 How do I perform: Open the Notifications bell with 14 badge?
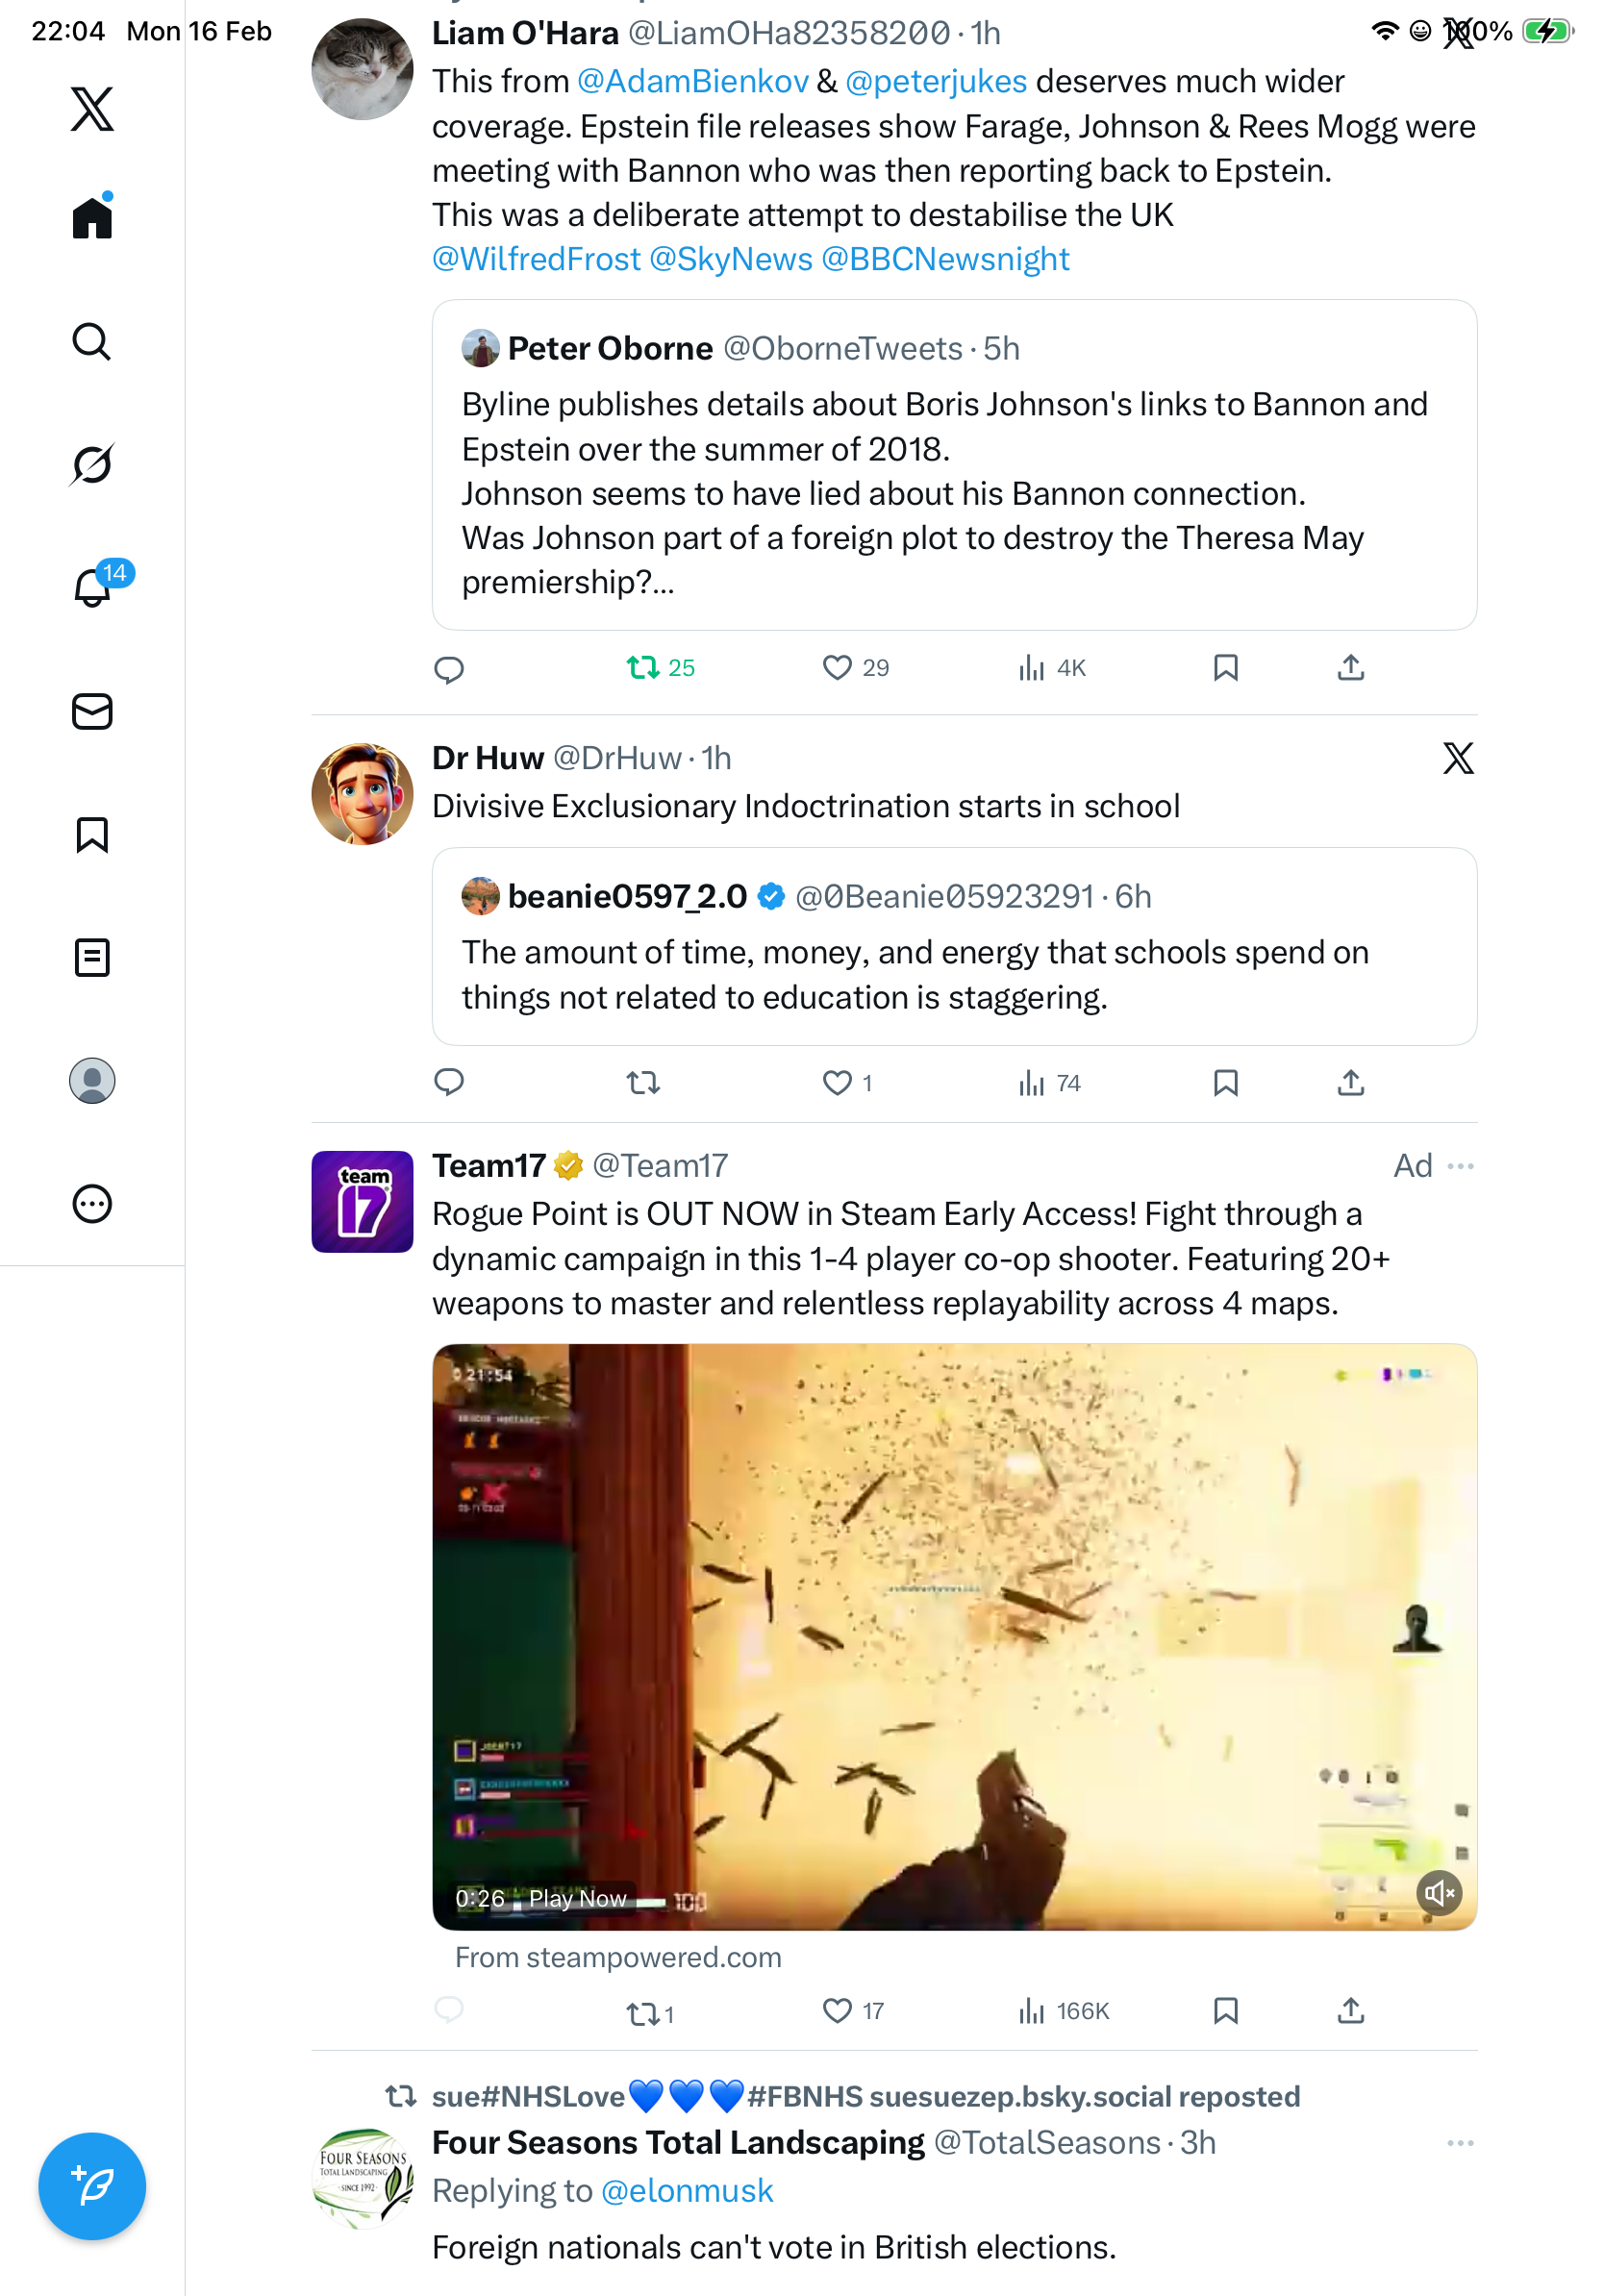tap(92, 587)
